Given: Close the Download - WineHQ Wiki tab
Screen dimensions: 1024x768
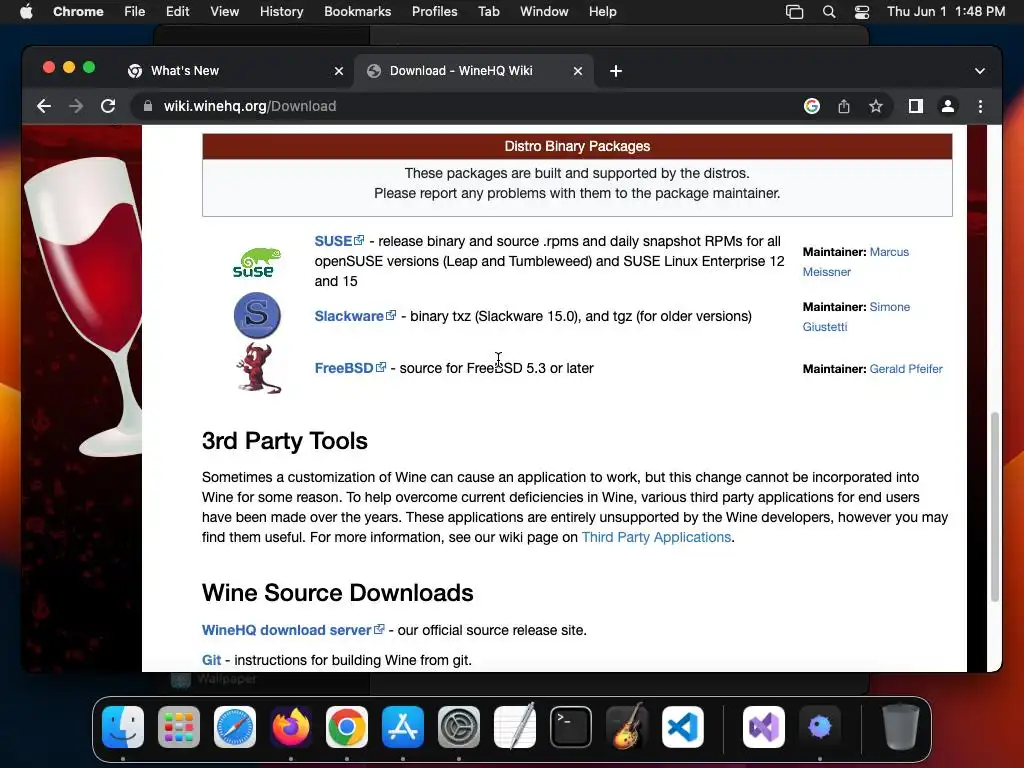Looking at the screenshot, I should point(578,71).
